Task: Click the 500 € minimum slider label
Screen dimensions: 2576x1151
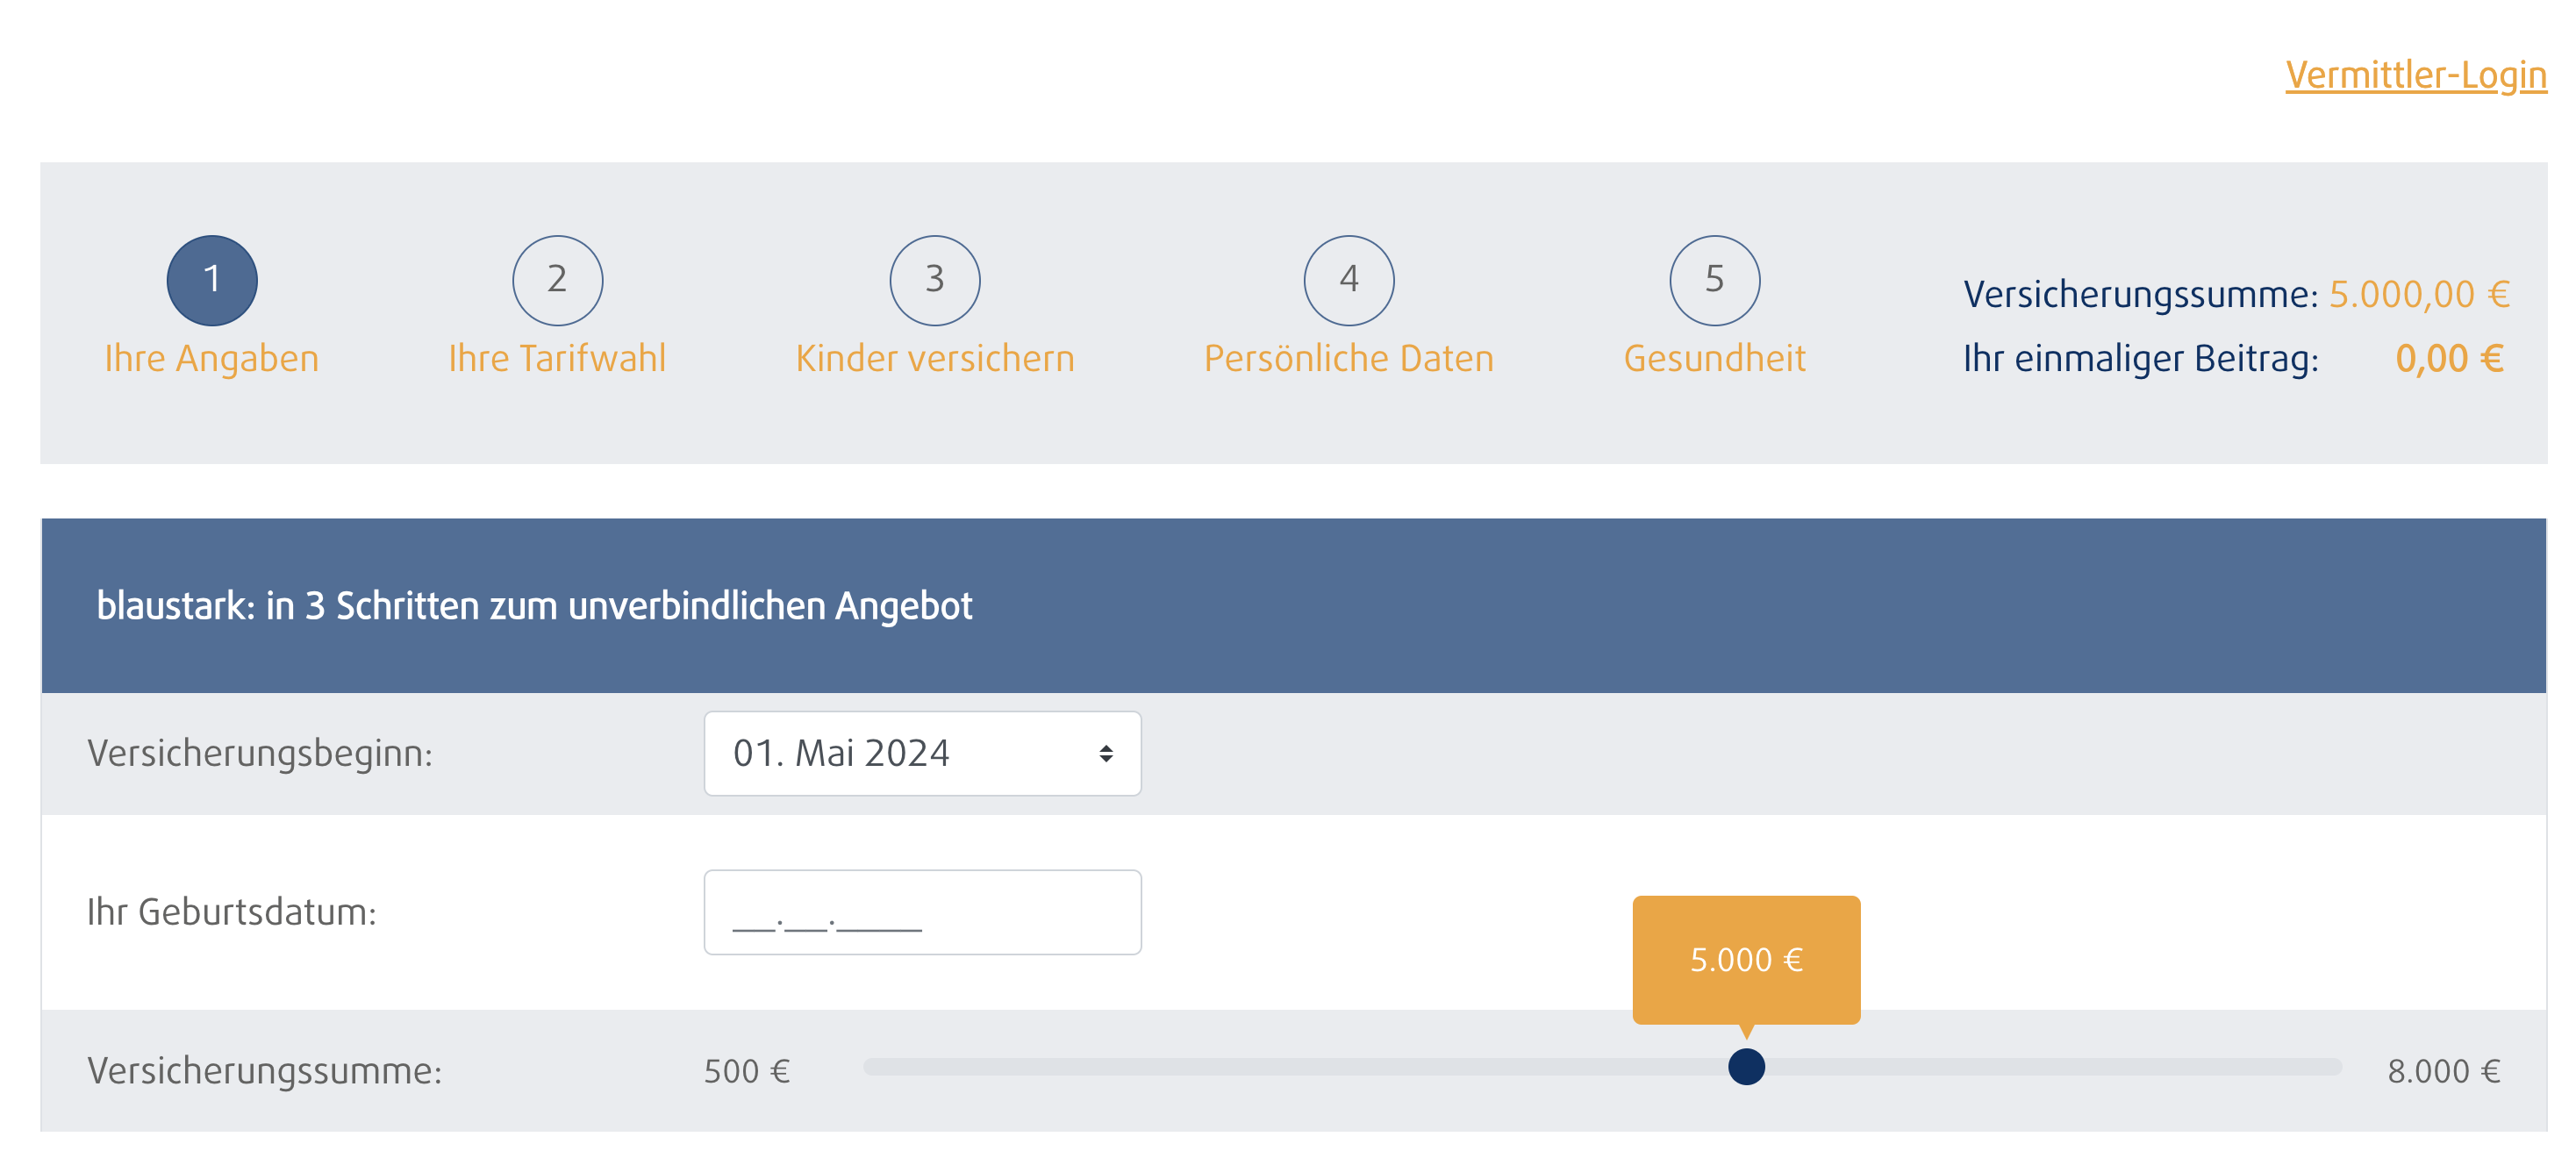Action: click(746, 1071)
